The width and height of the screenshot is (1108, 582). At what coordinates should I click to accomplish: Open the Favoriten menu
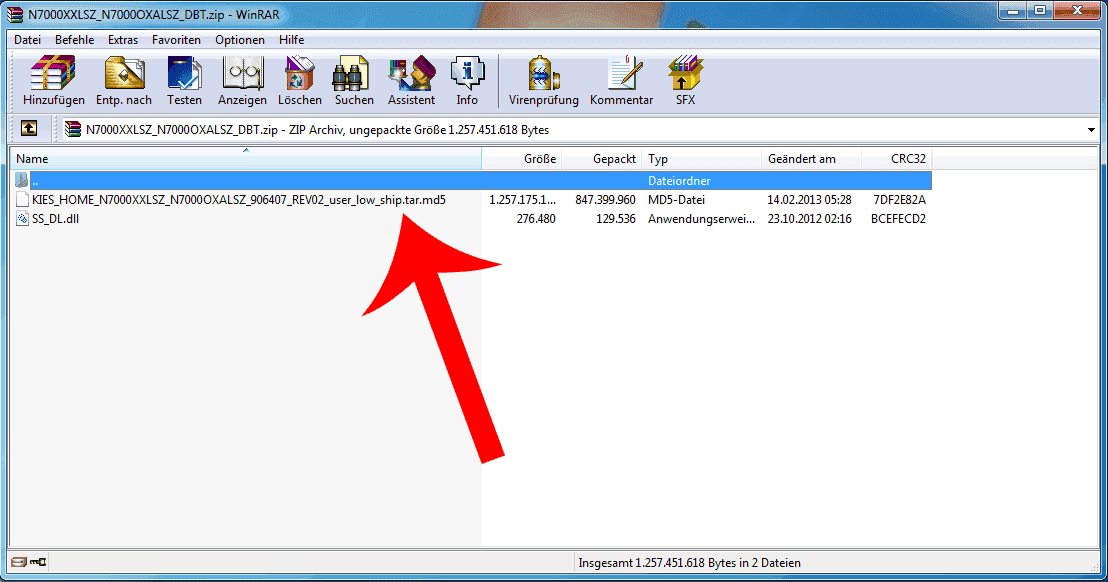176,40
